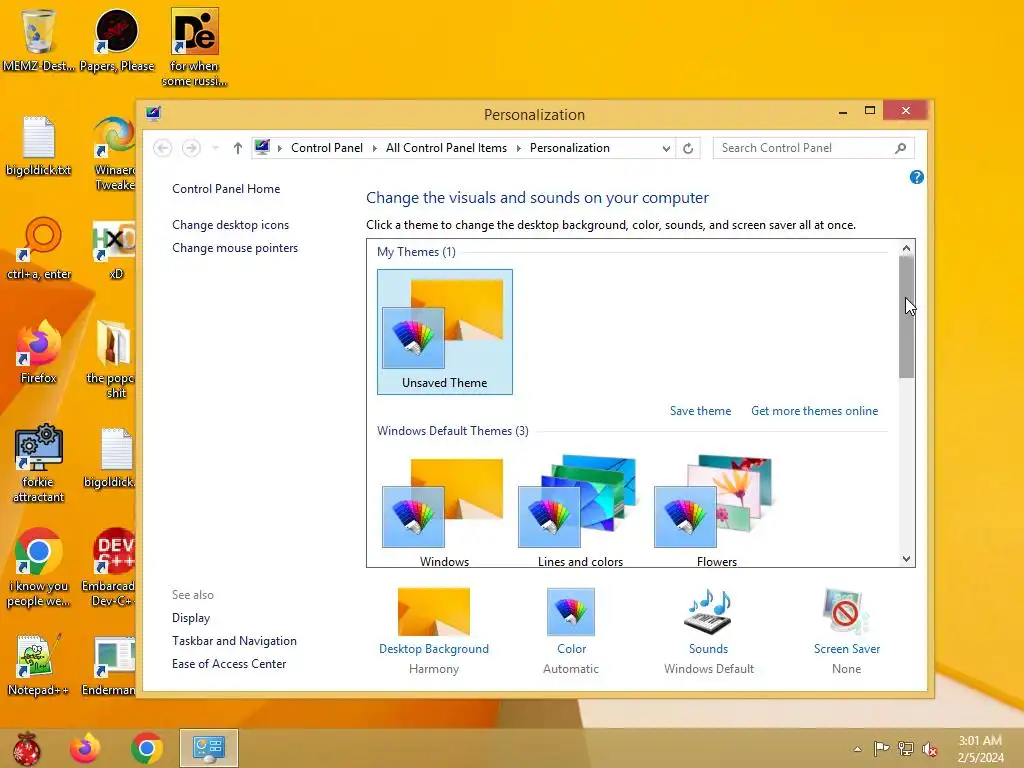Open Change mouse pointers link
Screen dimensions: 1024x768
(235, 248)
